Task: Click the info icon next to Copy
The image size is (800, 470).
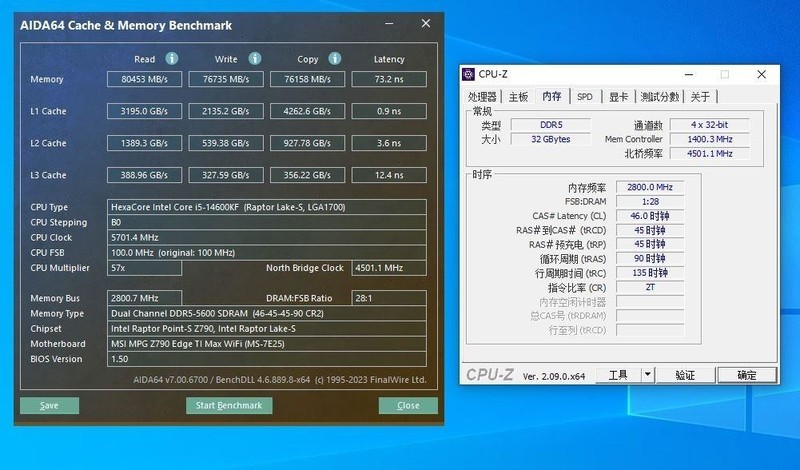Action: [x=335, y=59]
